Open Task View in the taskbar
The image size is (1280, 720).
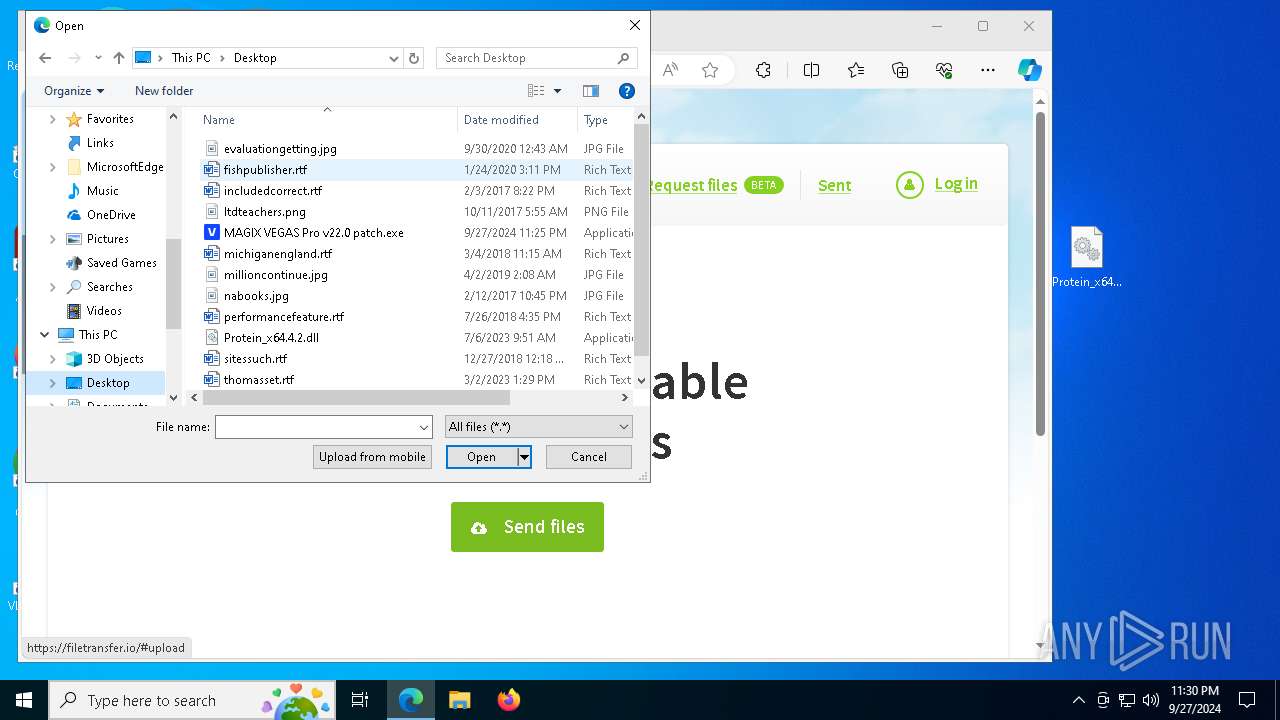360,700
